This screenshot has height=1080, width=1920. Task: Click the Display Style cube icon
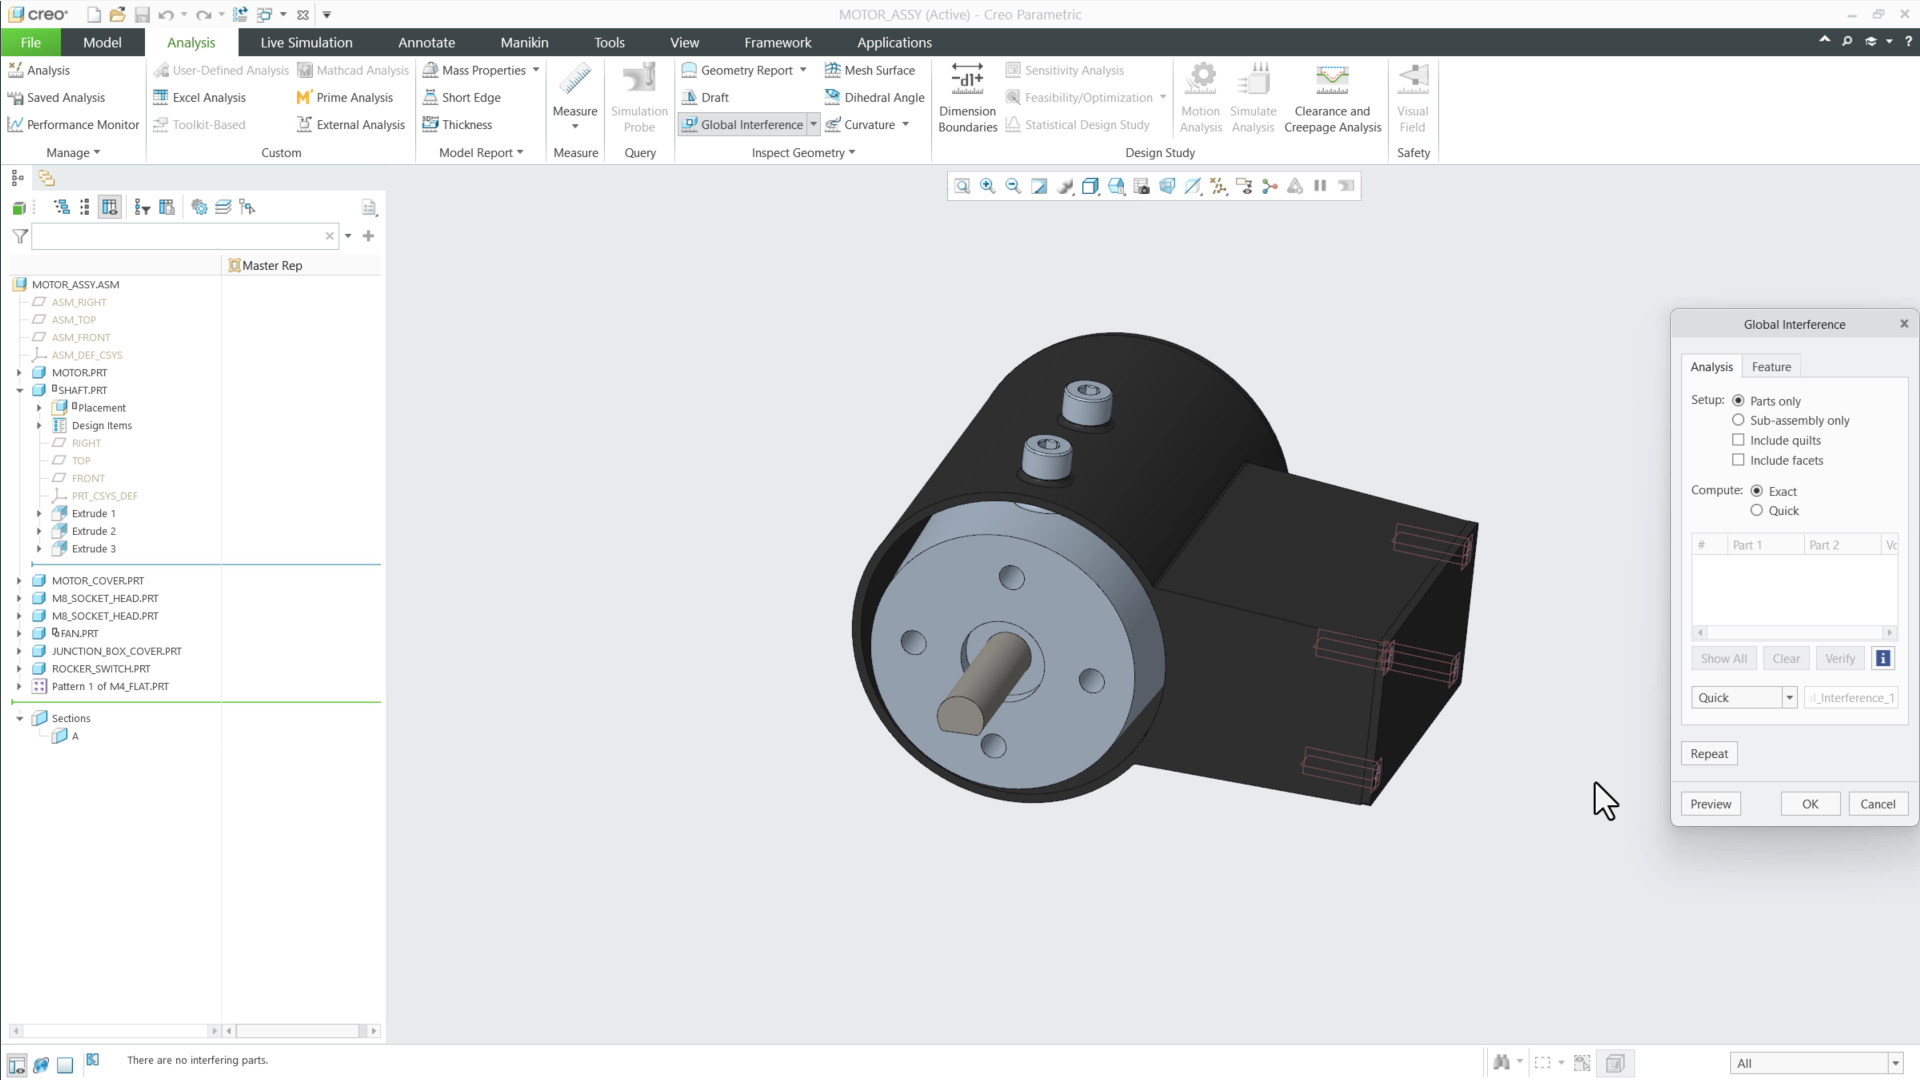coord(1090,186)
